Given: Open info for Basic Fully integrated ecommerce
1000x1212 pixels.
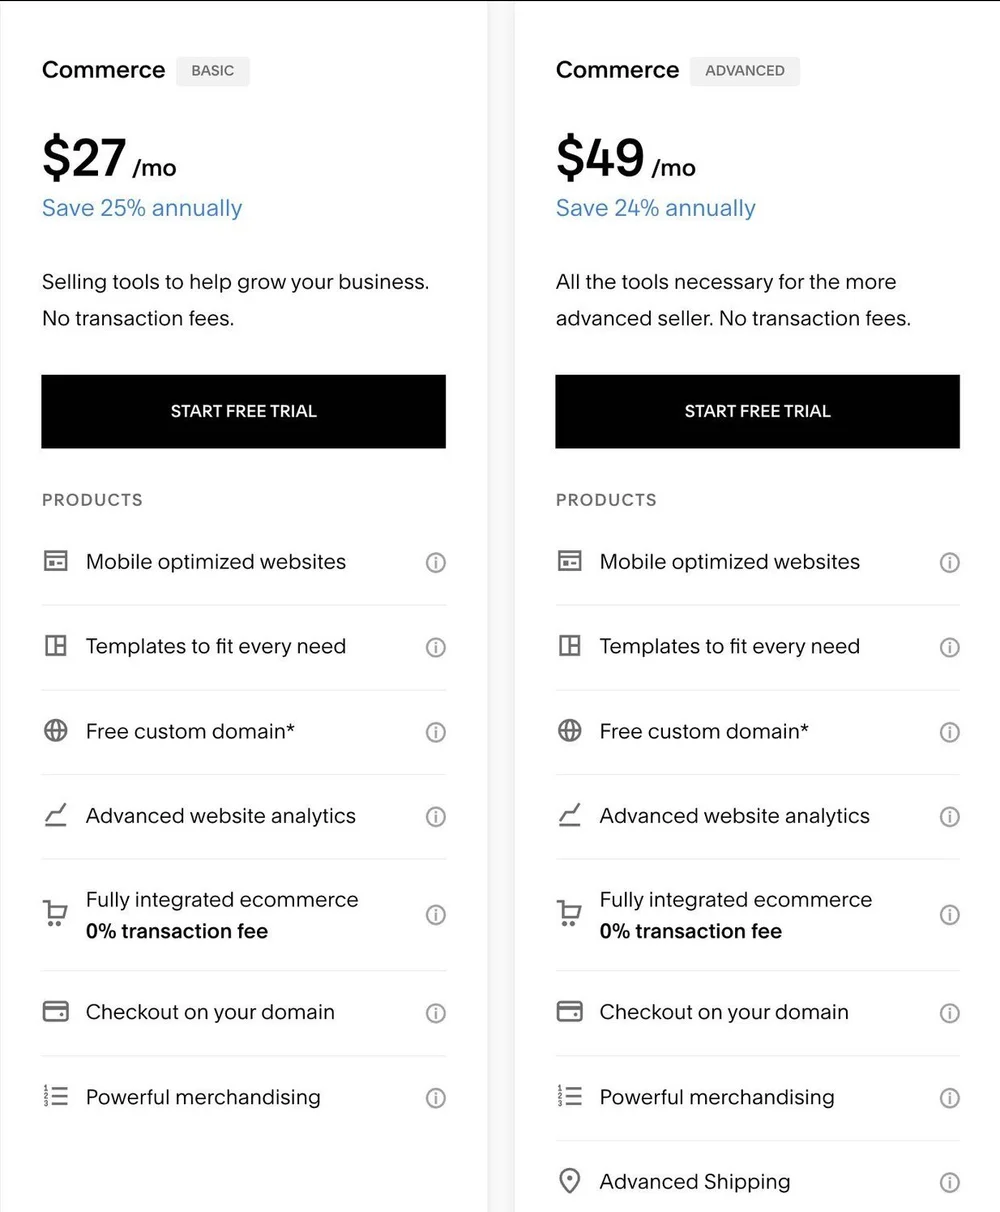Looking at the screenshot, I should (x=435, y=915).
